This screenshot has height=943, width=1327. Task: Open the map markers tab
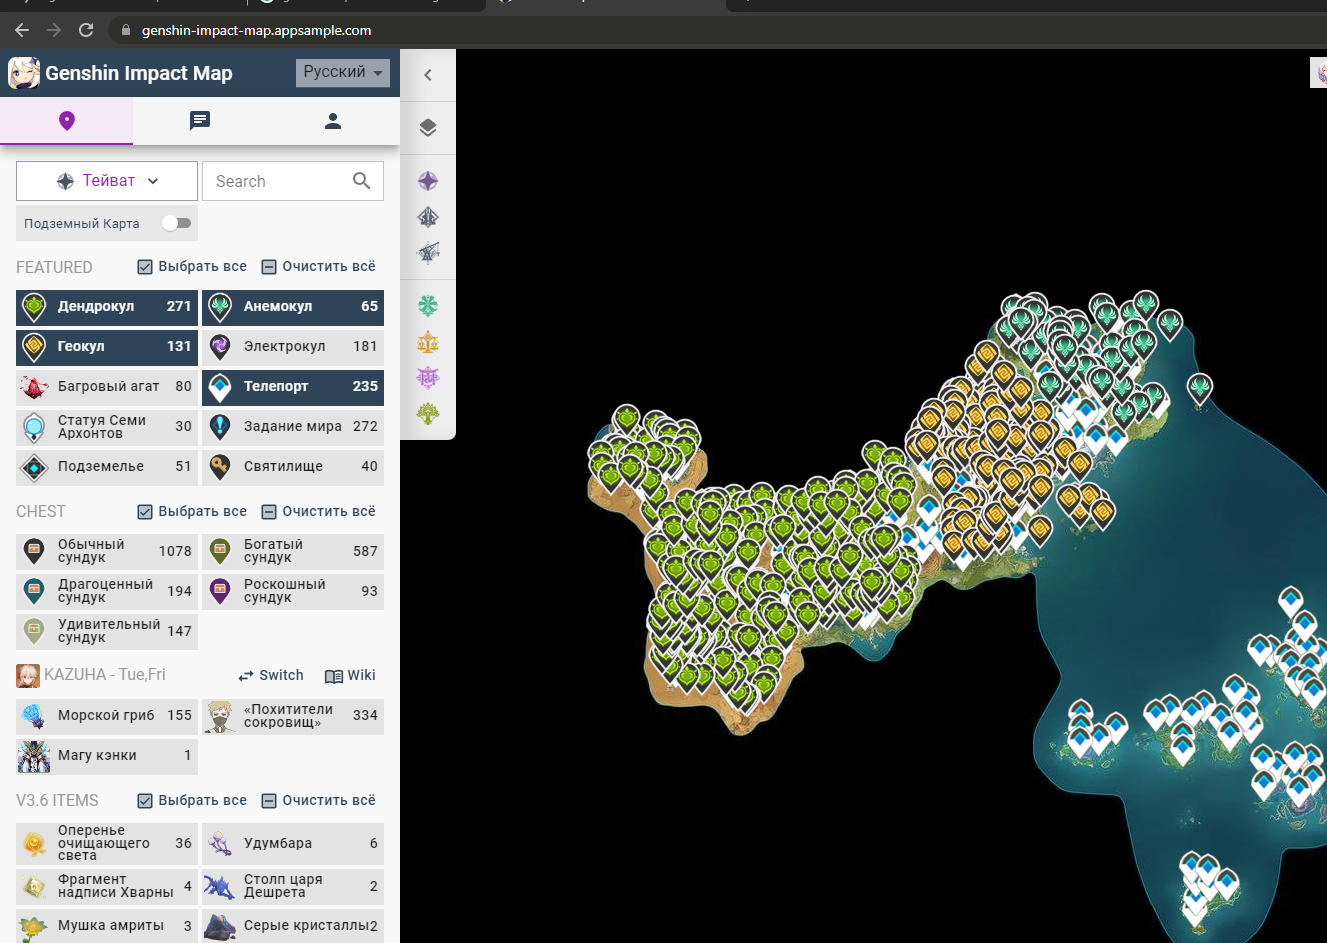(67, 121)
